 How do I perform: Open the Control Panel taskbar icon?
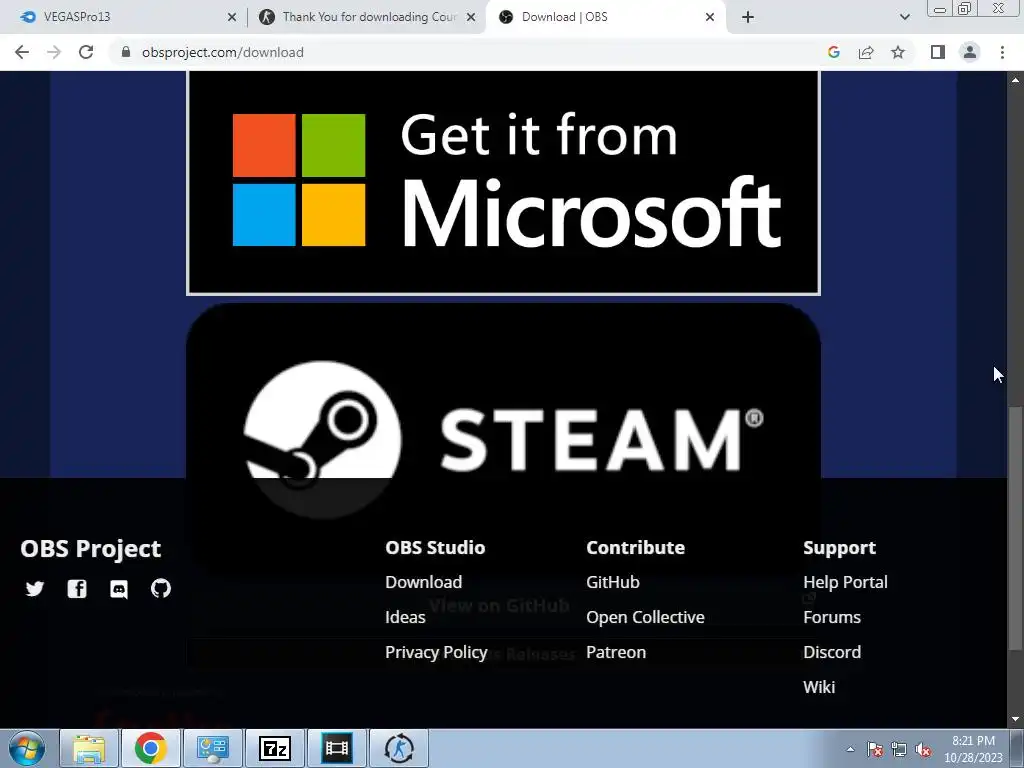click(x=213, y=748)
